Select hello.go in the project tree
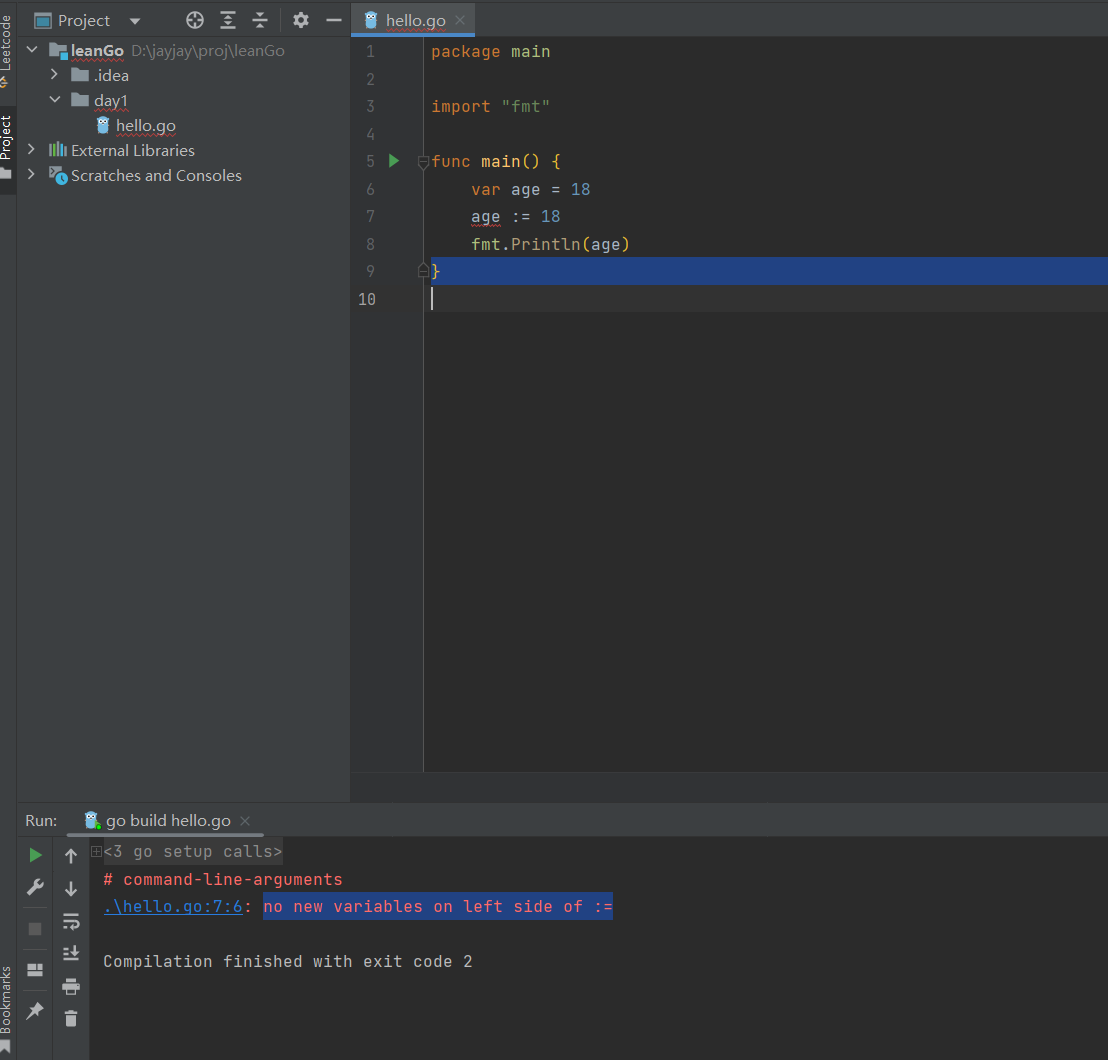Screen dimensions: 1108x1060 point(145,126)
